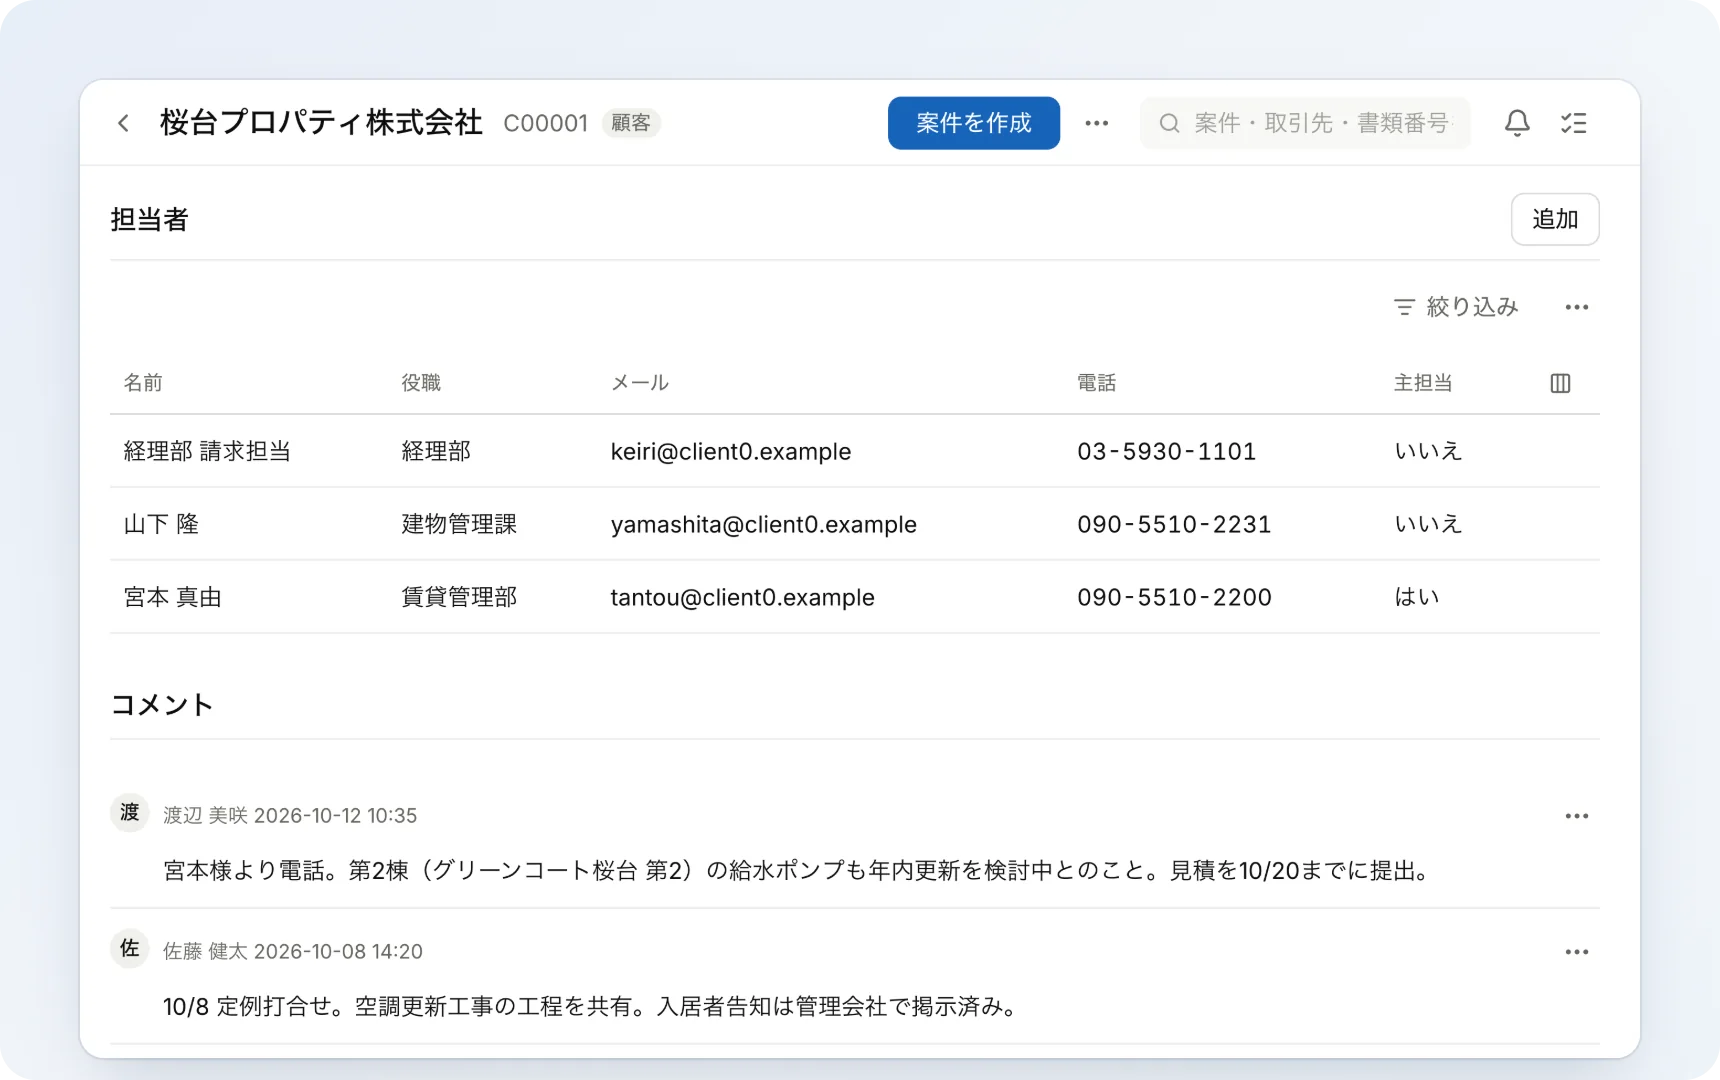1720x1080 pixels.
Task: Focus the 案件・取引先・書類番号 search field
Action: [x=1305, y=123]
